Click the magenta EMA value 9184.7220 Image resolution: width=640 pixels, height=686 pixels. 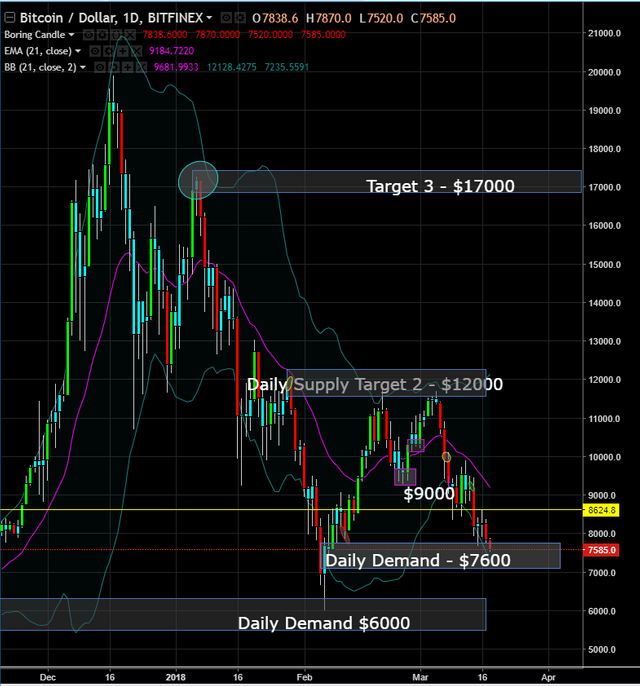[171, 51]
